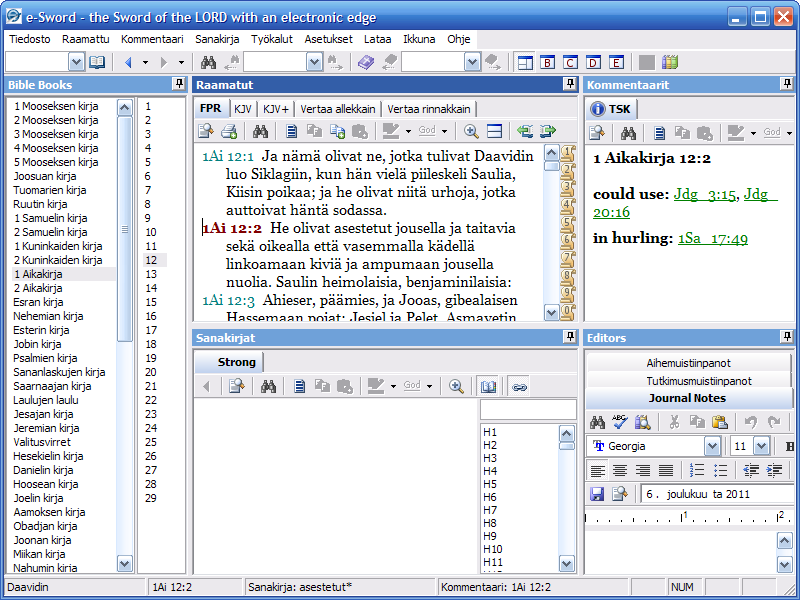
Task: Toggle the D layout button in main toolbar
Action: coord(593,63)
